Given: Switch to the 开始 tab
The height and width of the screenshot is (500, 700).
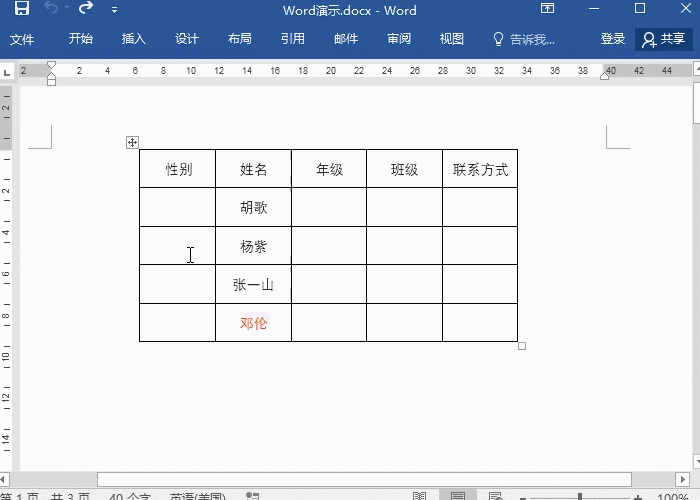Looking at the screenshot, I should tap(81, 39).
